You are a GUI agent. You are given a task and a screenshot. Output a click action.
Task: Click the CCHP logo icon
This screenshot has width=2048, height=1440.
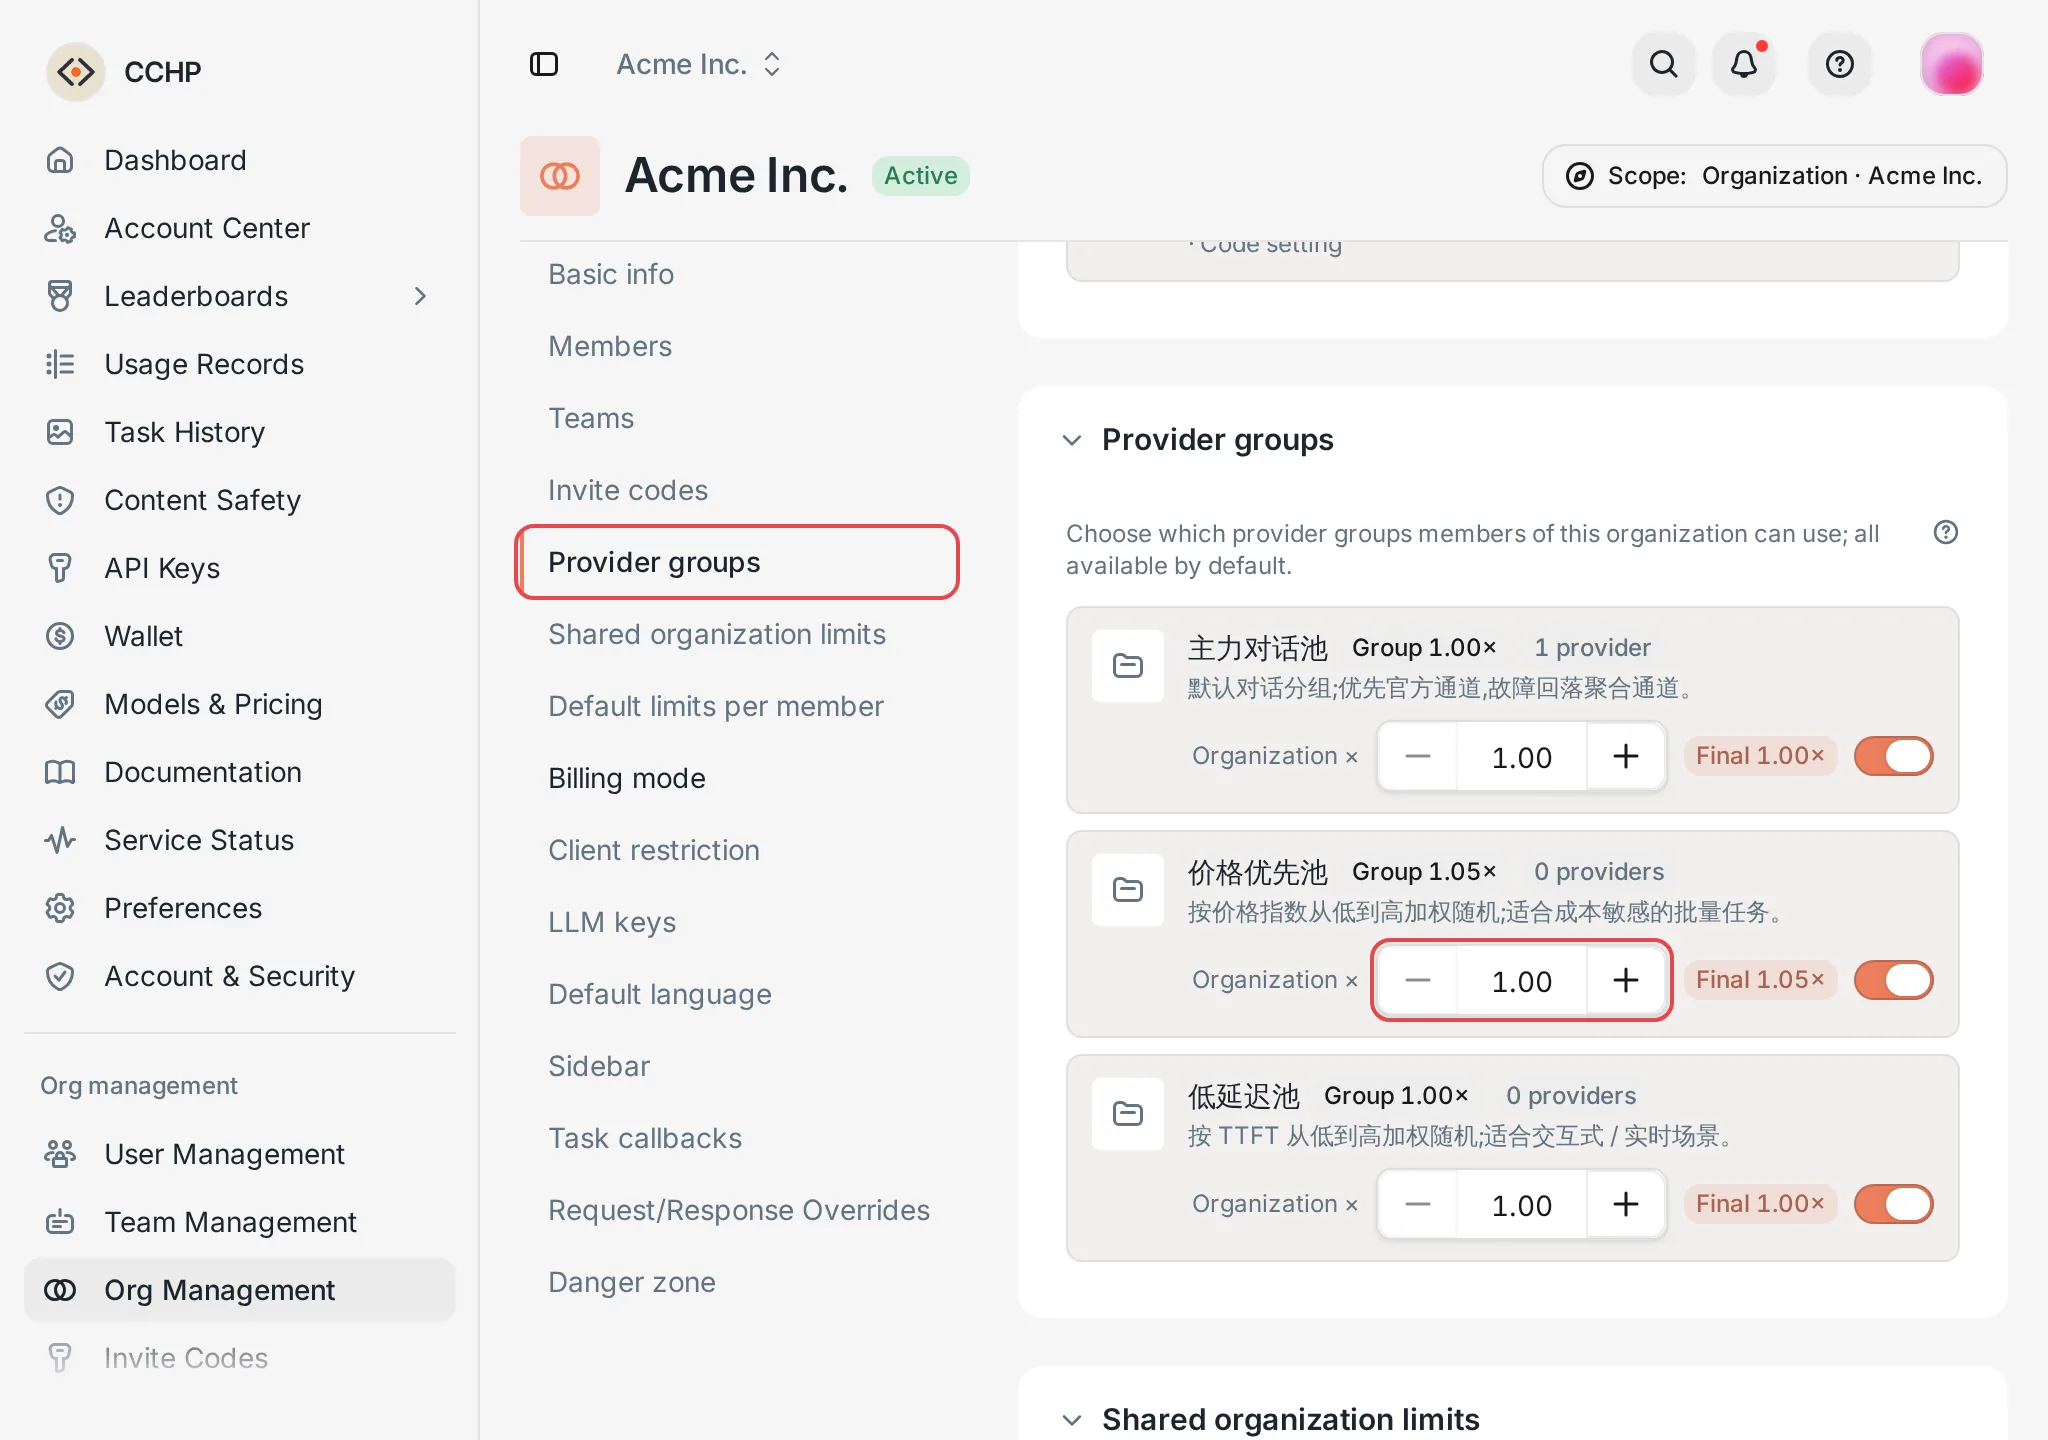(76, 72)
